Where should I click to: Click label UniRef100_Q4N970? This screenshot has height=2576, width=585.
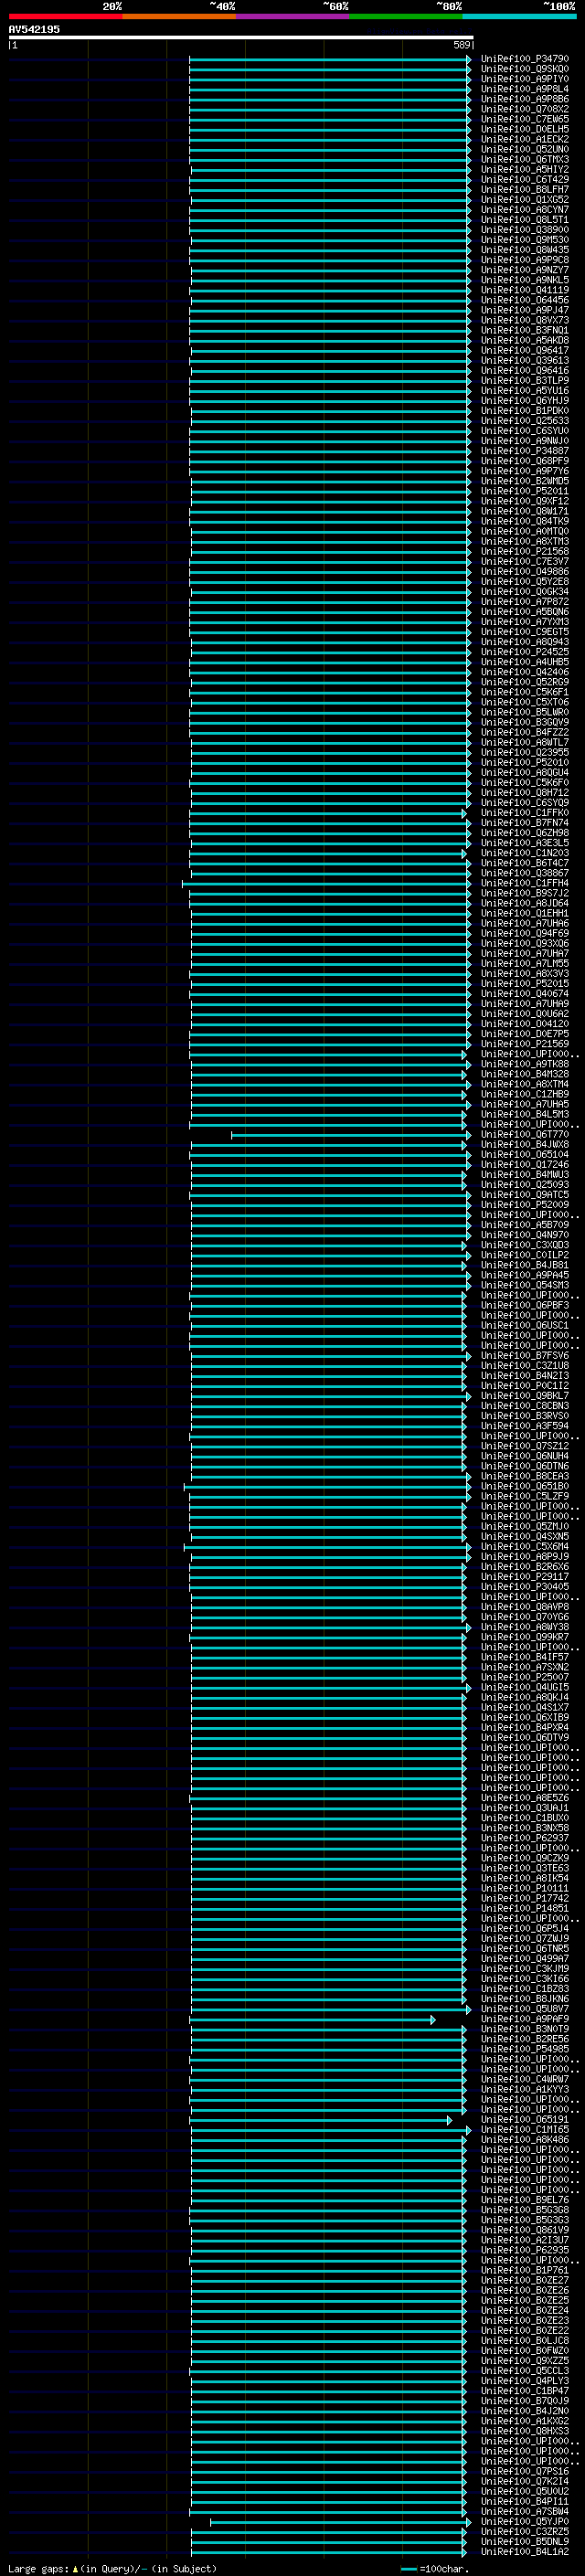tap(524, 1235)
